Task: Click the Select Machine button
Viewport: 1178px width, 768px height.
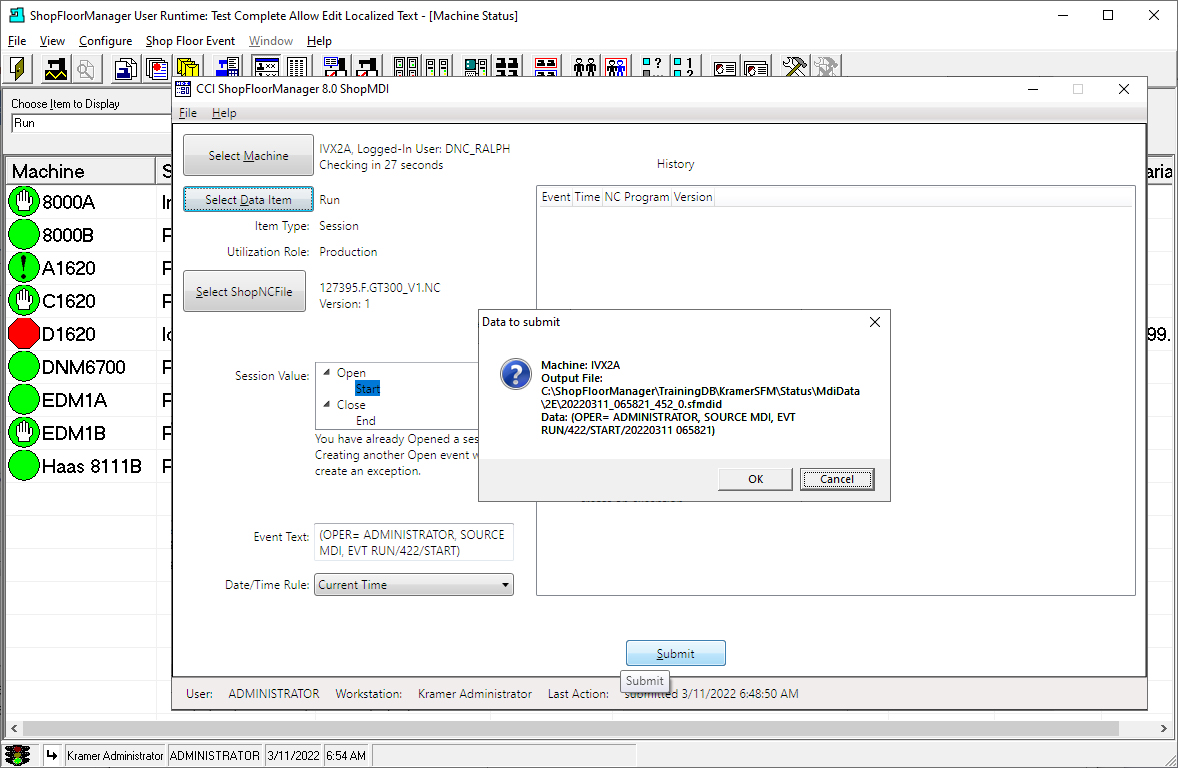Action: 248,156
